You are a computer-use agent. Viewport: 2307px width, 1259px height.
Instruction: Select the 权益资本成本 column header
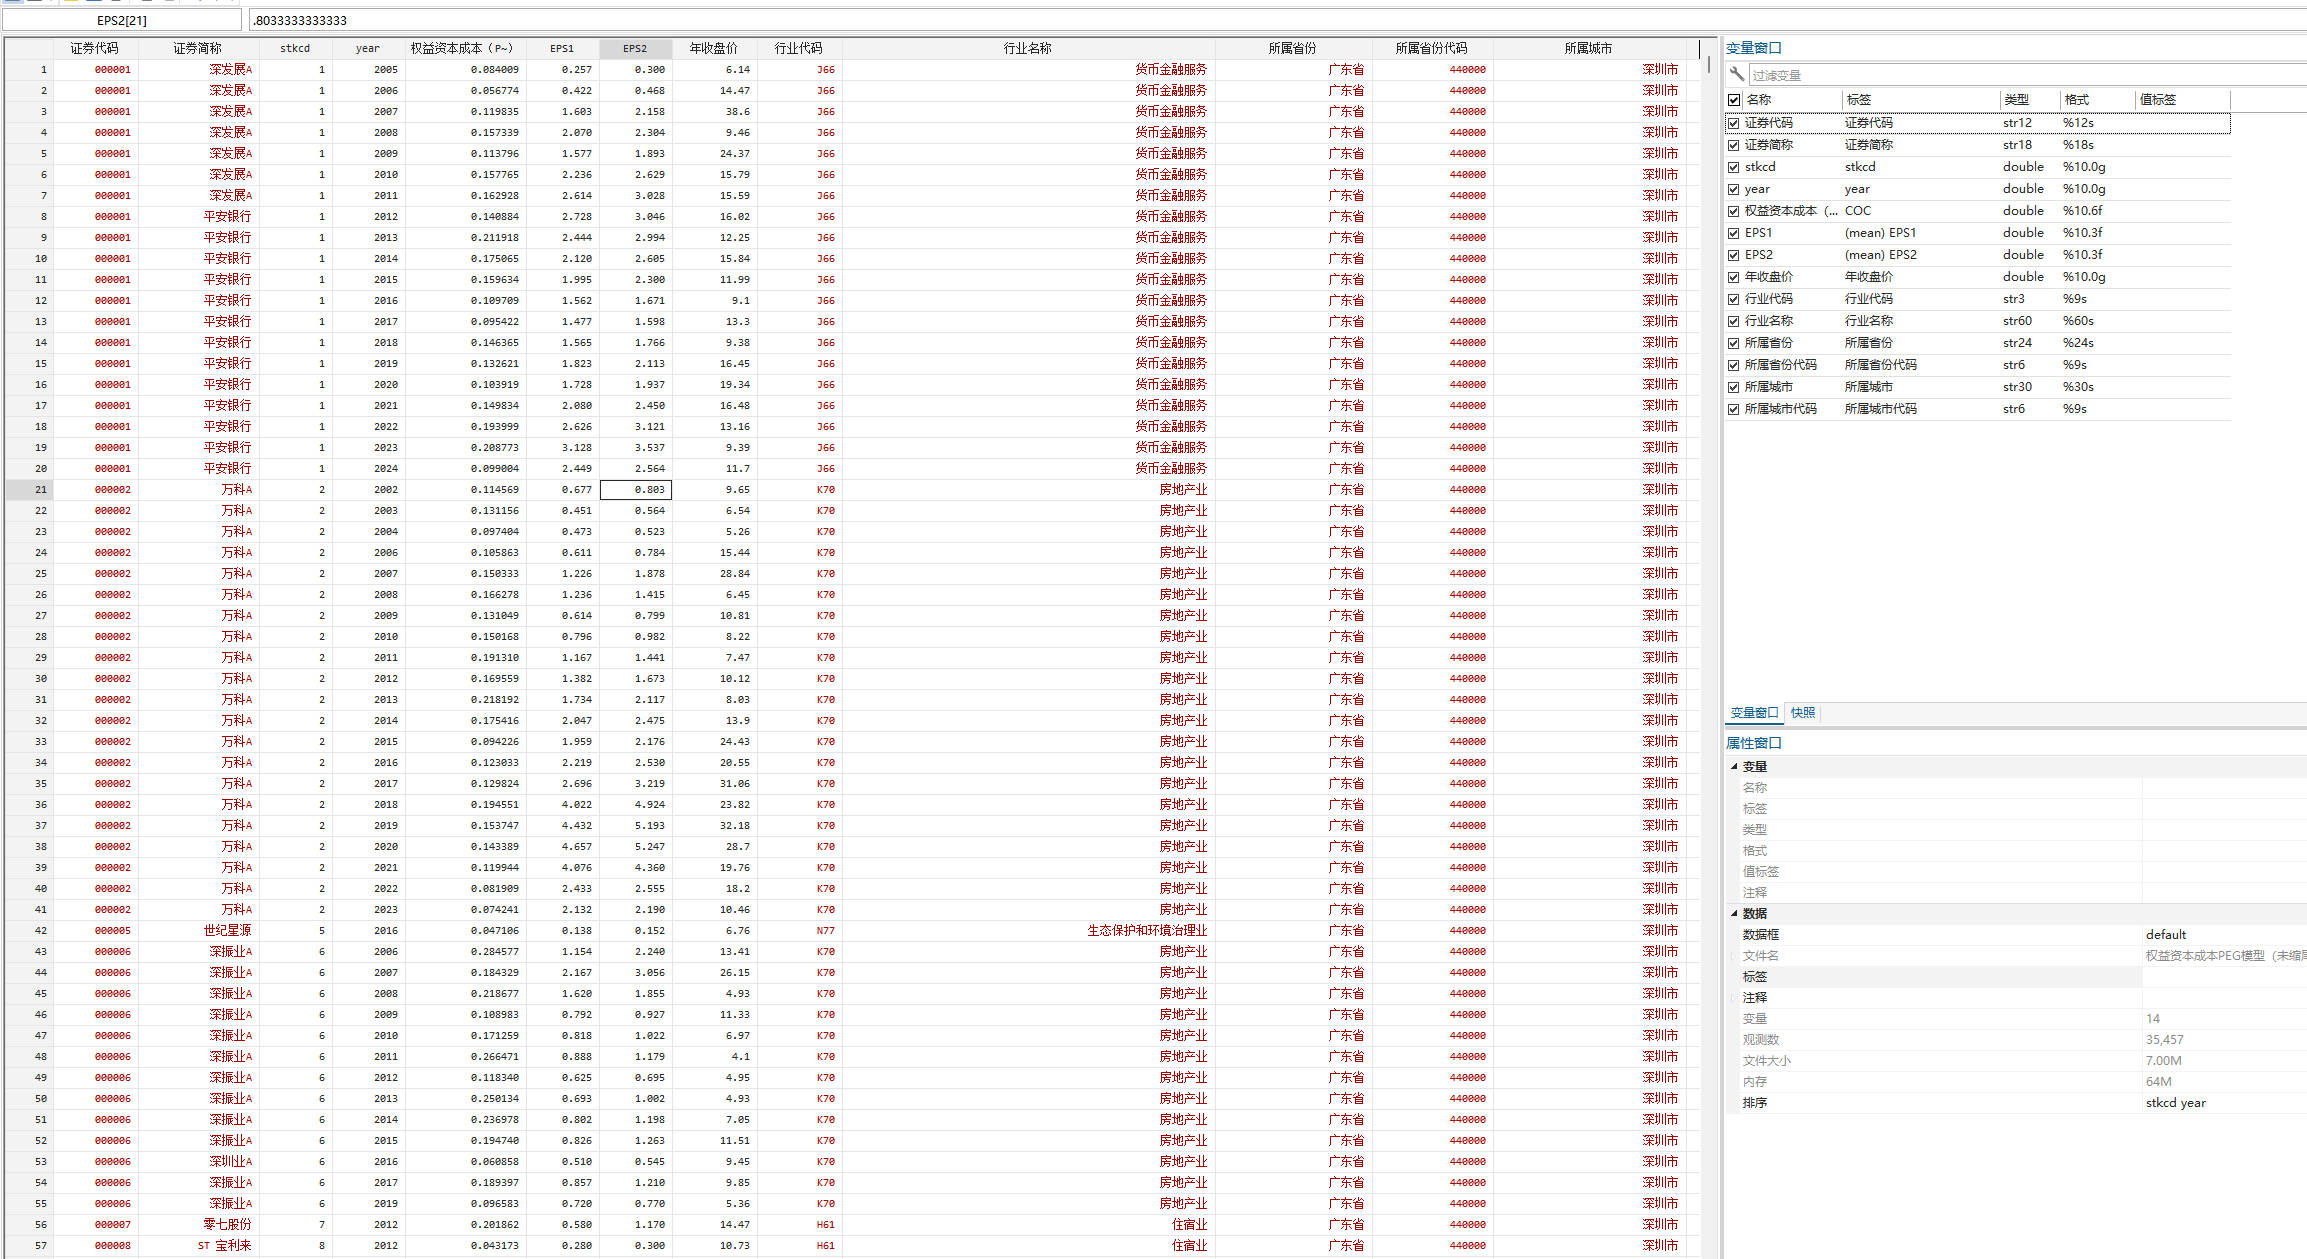click(462, 48)
